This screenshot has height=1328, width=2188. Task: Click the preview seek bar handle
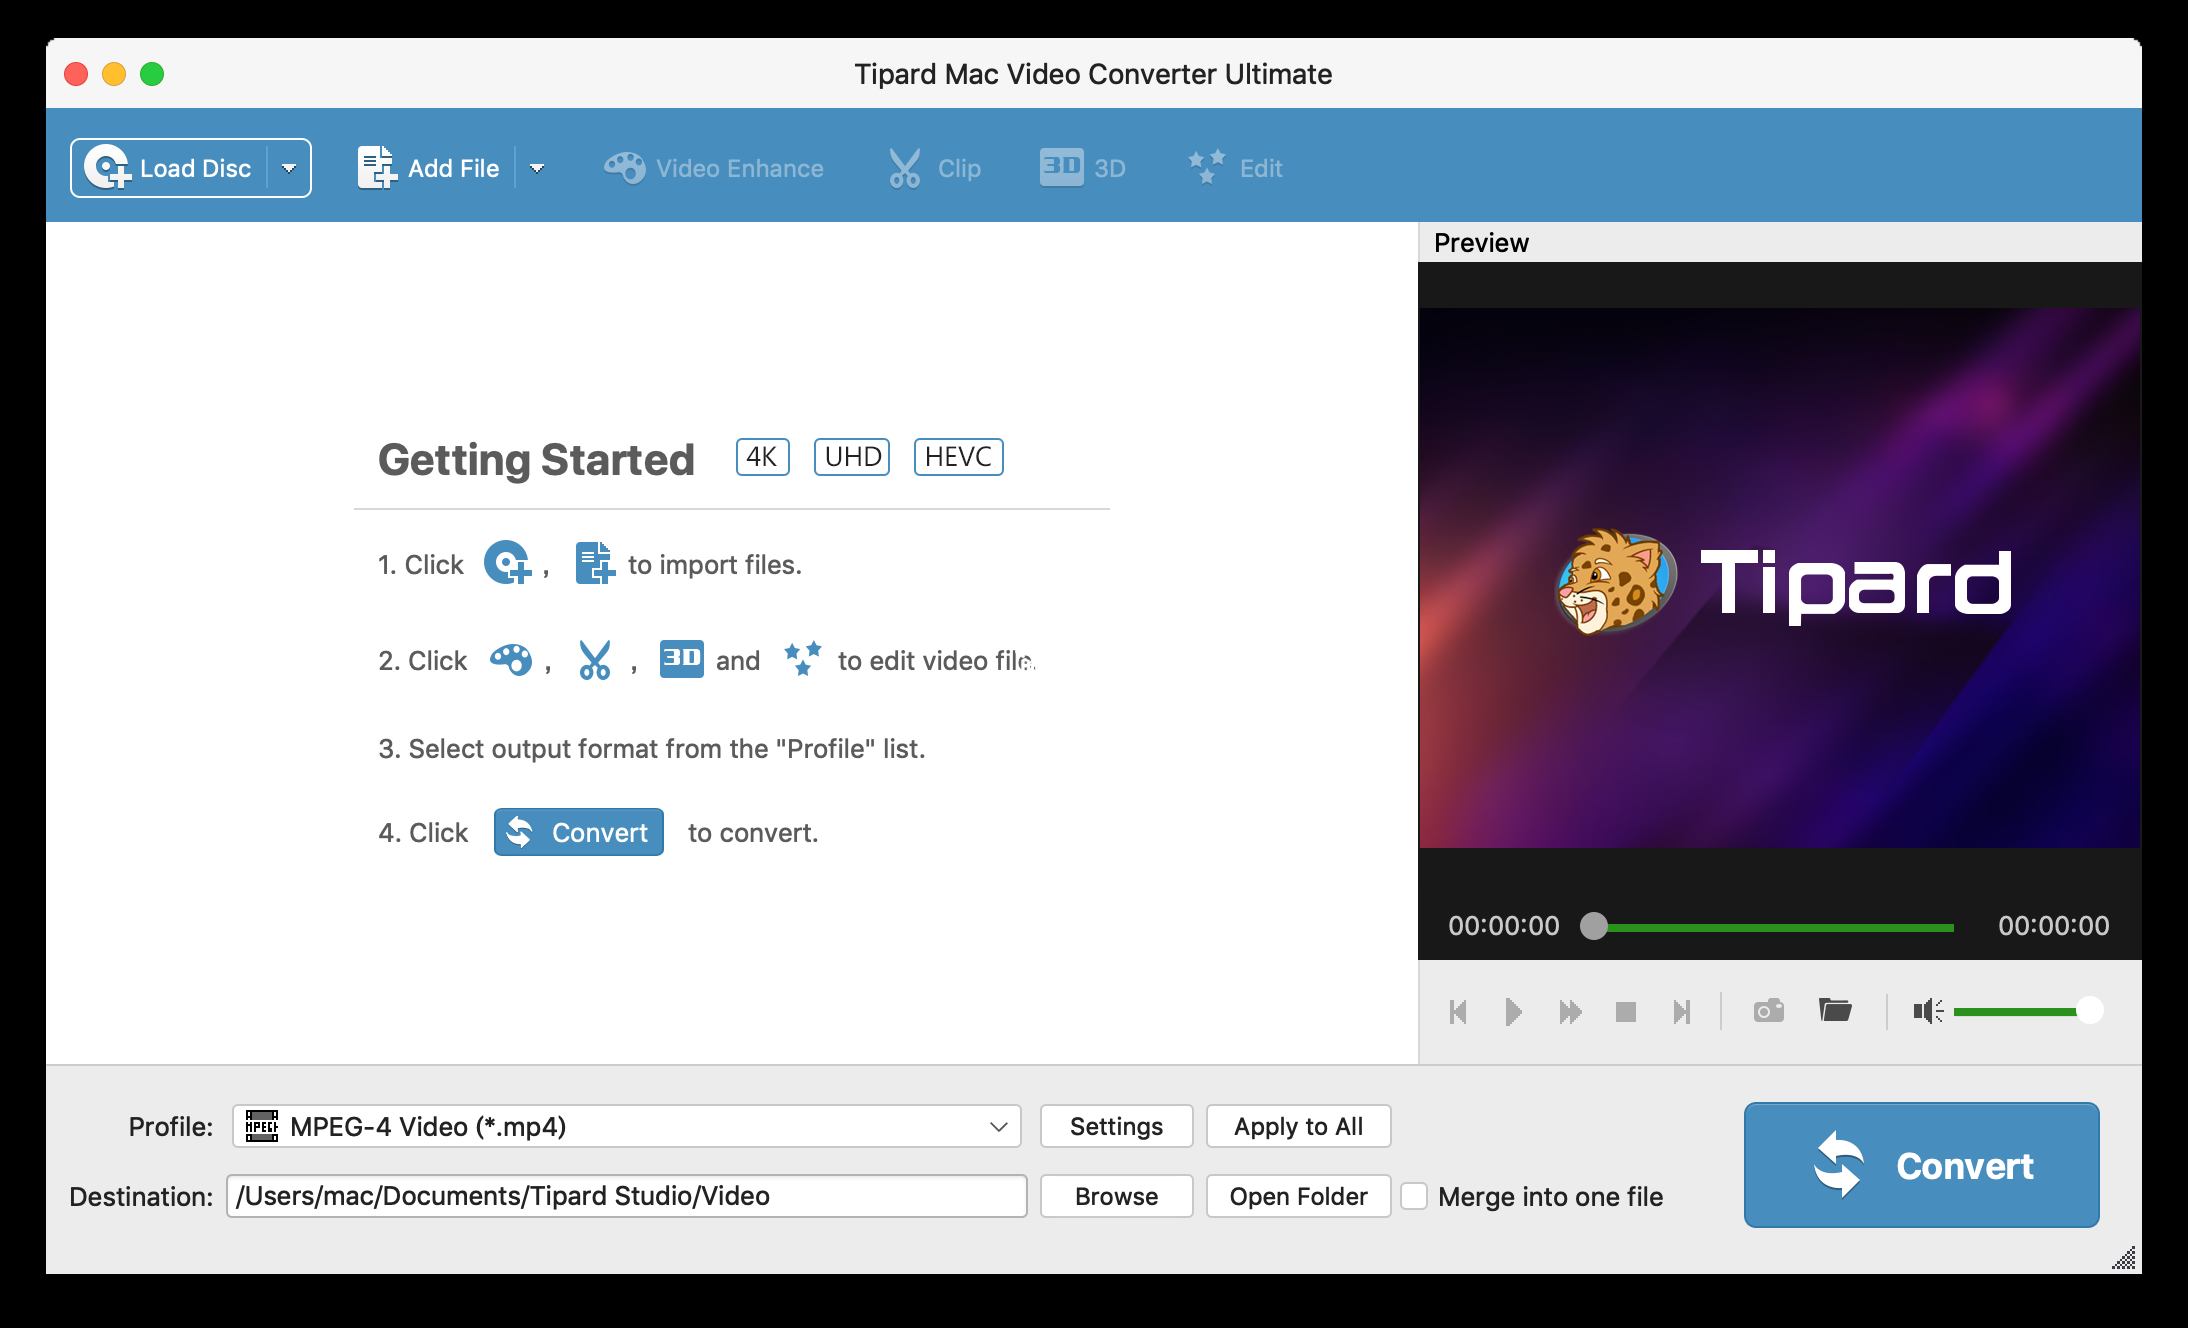coord(1594,926)
